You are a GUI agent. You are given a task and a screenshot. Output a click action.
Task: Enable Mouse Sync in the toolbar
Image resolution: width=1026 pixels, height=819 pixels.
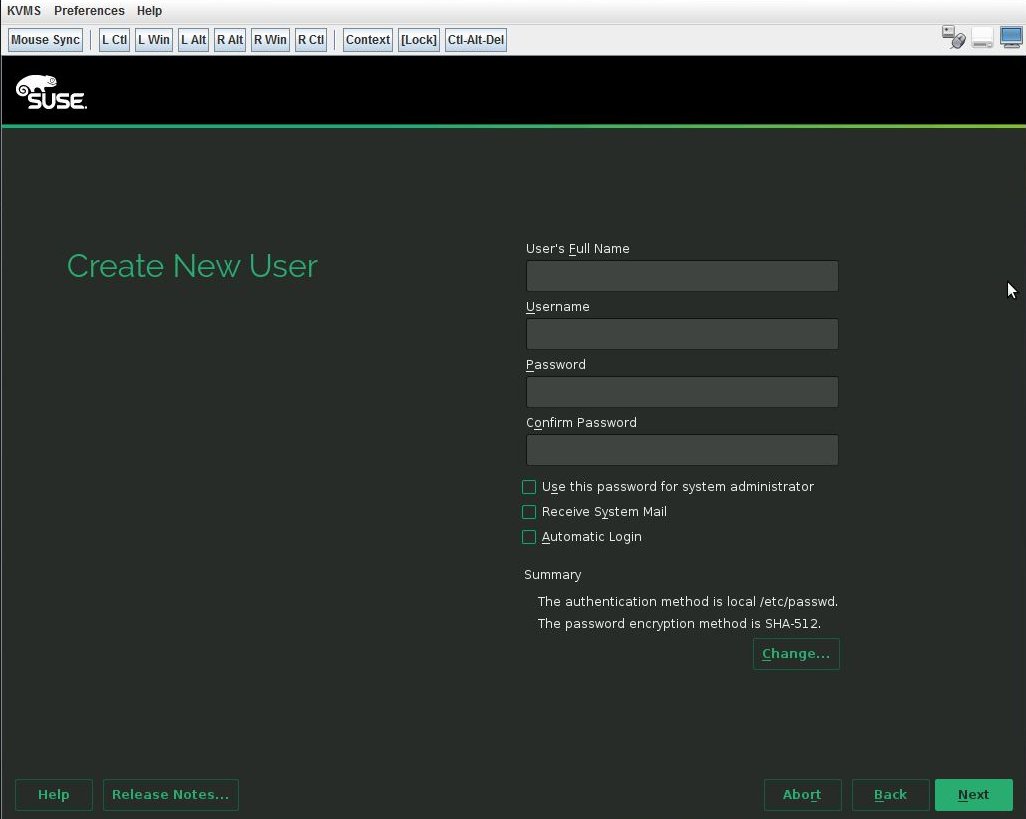click(x=45, y=39)
